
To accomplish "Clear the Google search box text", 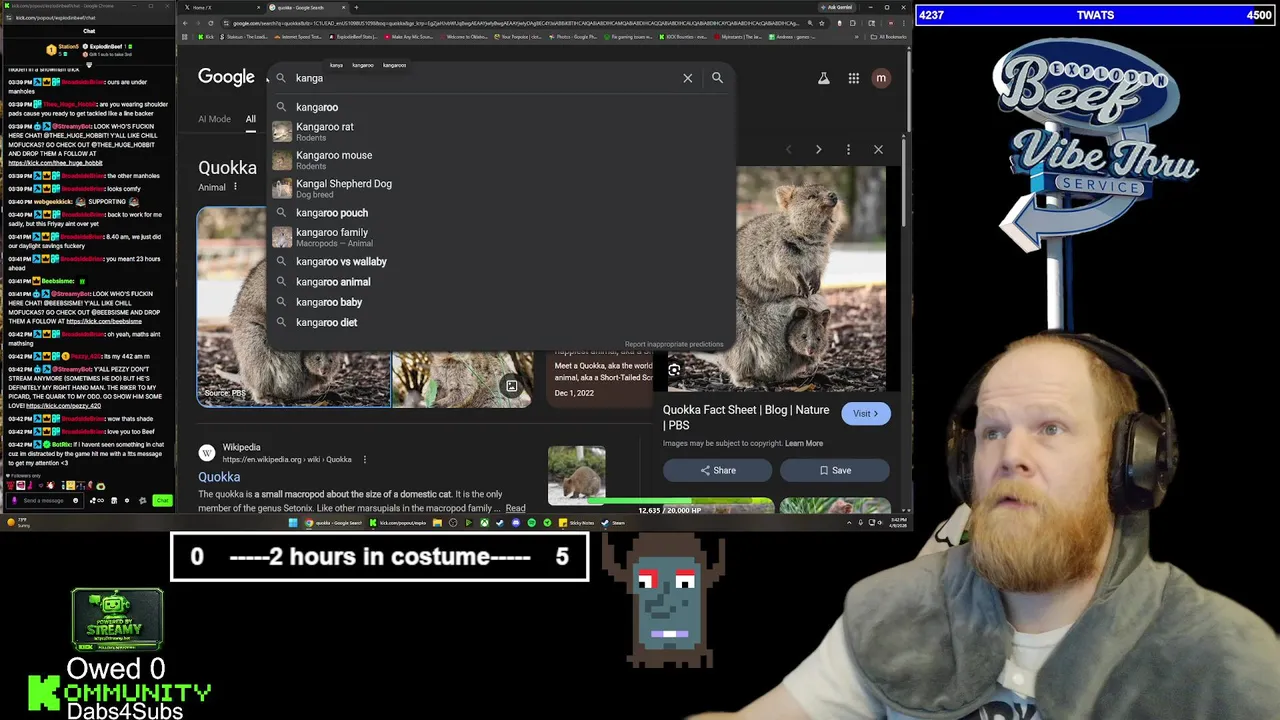I will click(x=687, y=78).
